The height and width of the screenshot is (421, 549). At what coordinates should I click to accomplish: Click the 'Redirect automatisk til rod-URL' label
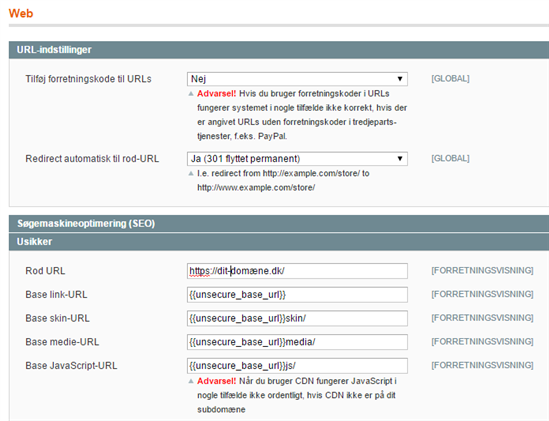[92, 159]
